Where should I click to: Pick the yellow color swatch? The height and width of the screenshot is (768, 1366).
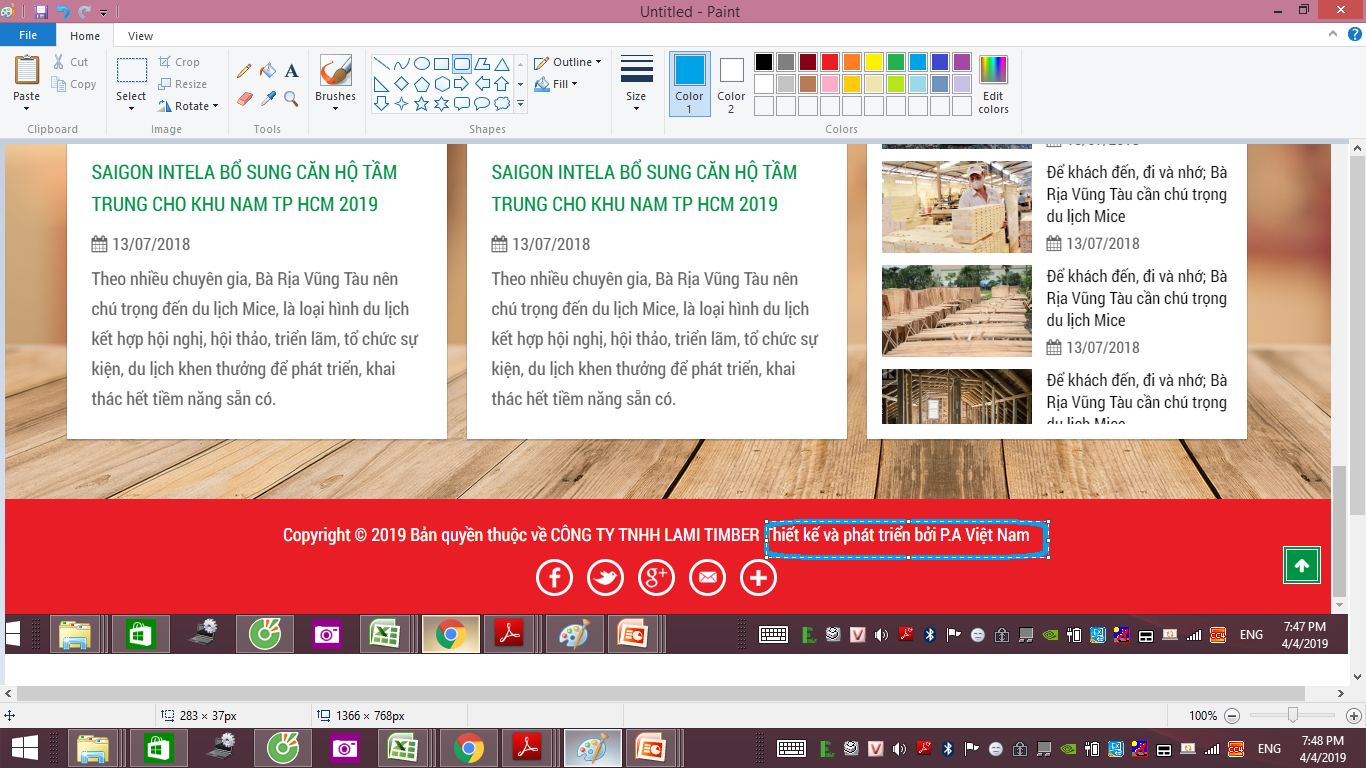(x=874, y=62)
